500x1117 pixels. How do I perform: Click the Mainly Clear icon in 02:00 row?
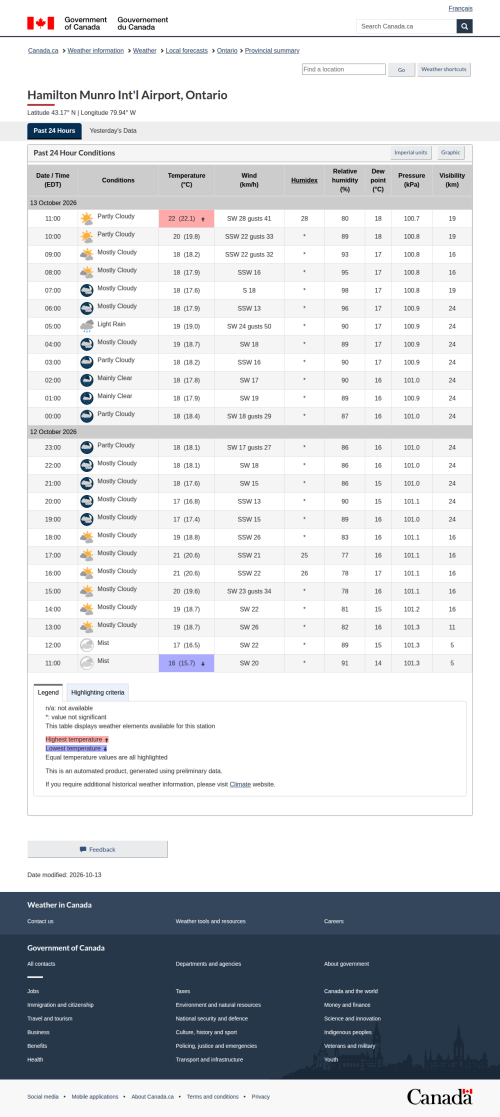coord(86,380)
